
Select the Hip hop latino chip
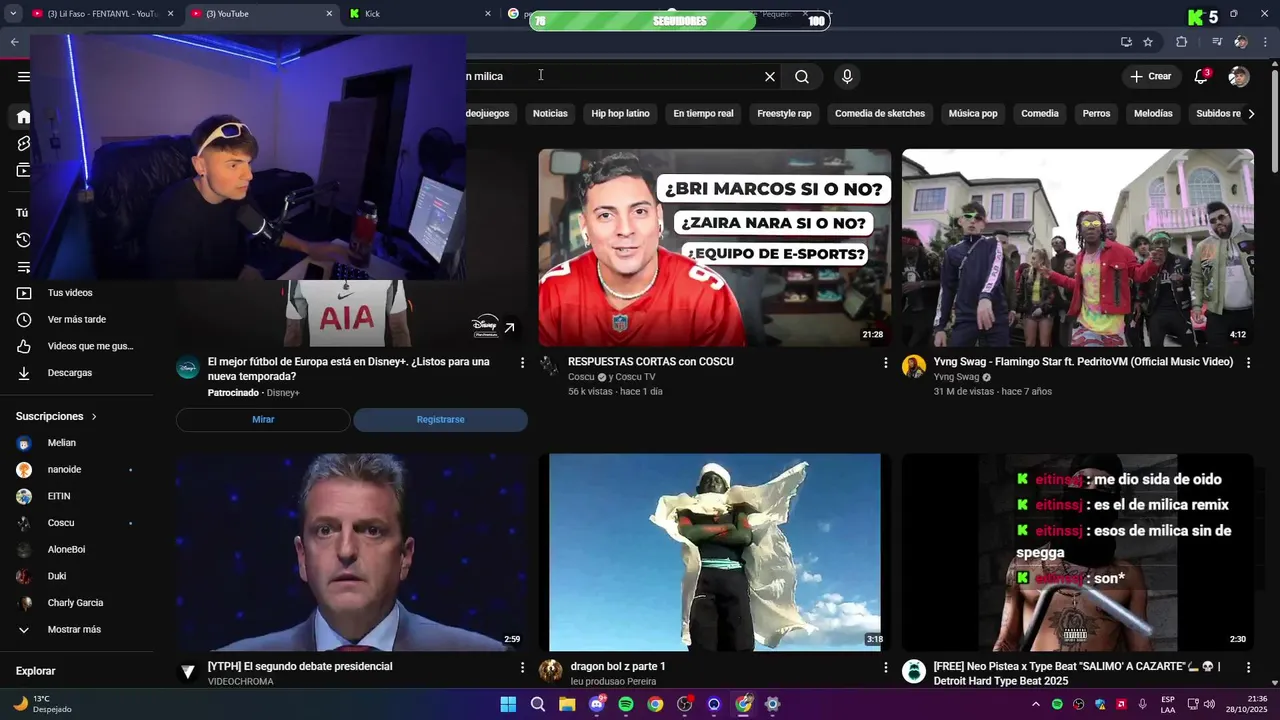tap(620, 114)
